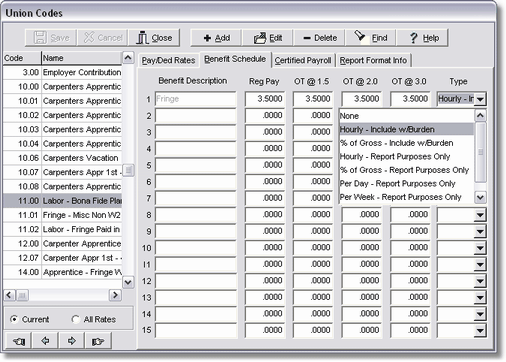This screenshot has width=506, height=362.
Task: Open the Help button
Action: (423, 38)
